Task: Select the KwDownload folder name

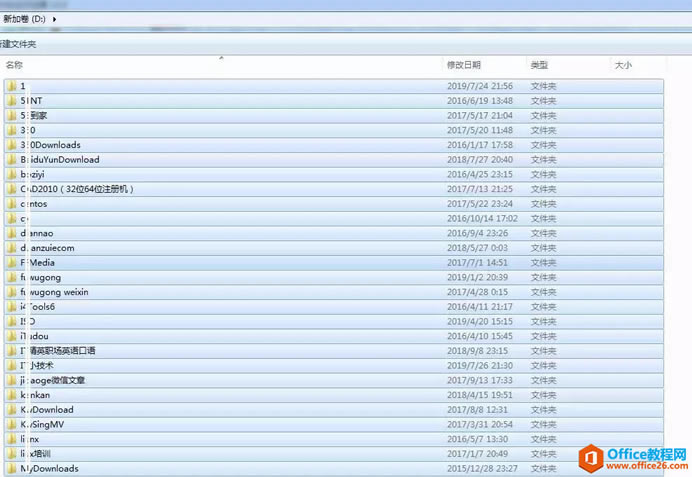Action: coord(47,409)
